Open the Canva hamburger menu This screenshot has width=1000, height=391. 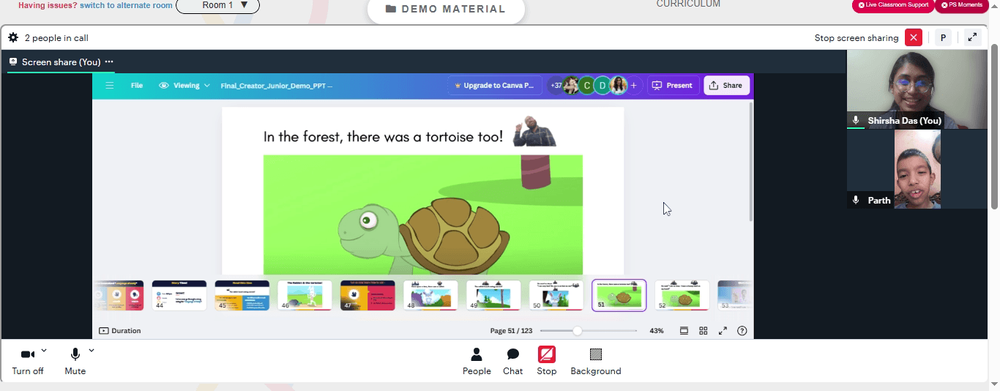(110, 85)
